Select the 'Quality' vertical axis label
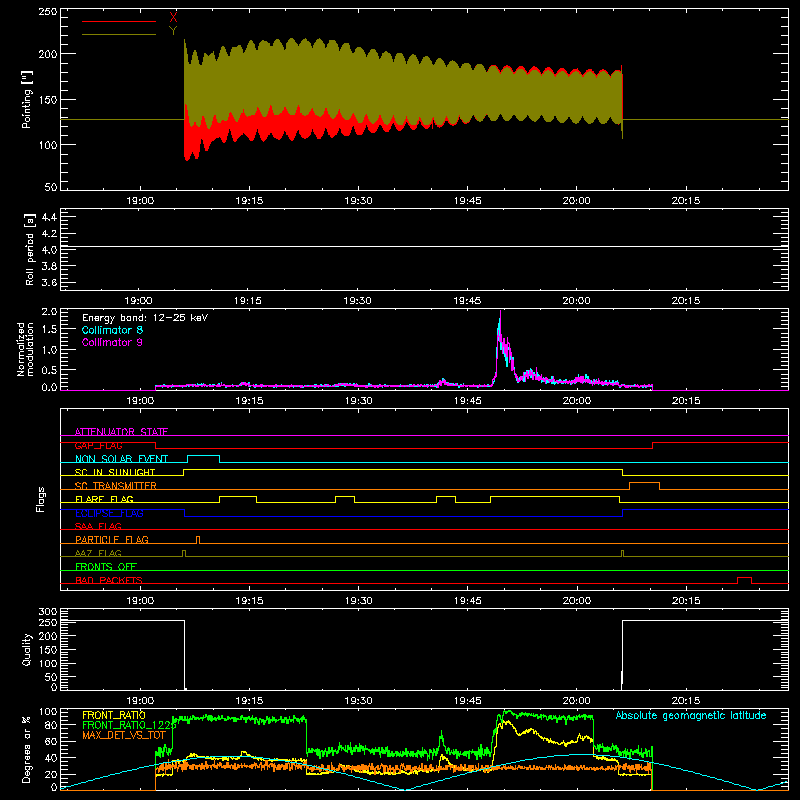 (27, 649)
